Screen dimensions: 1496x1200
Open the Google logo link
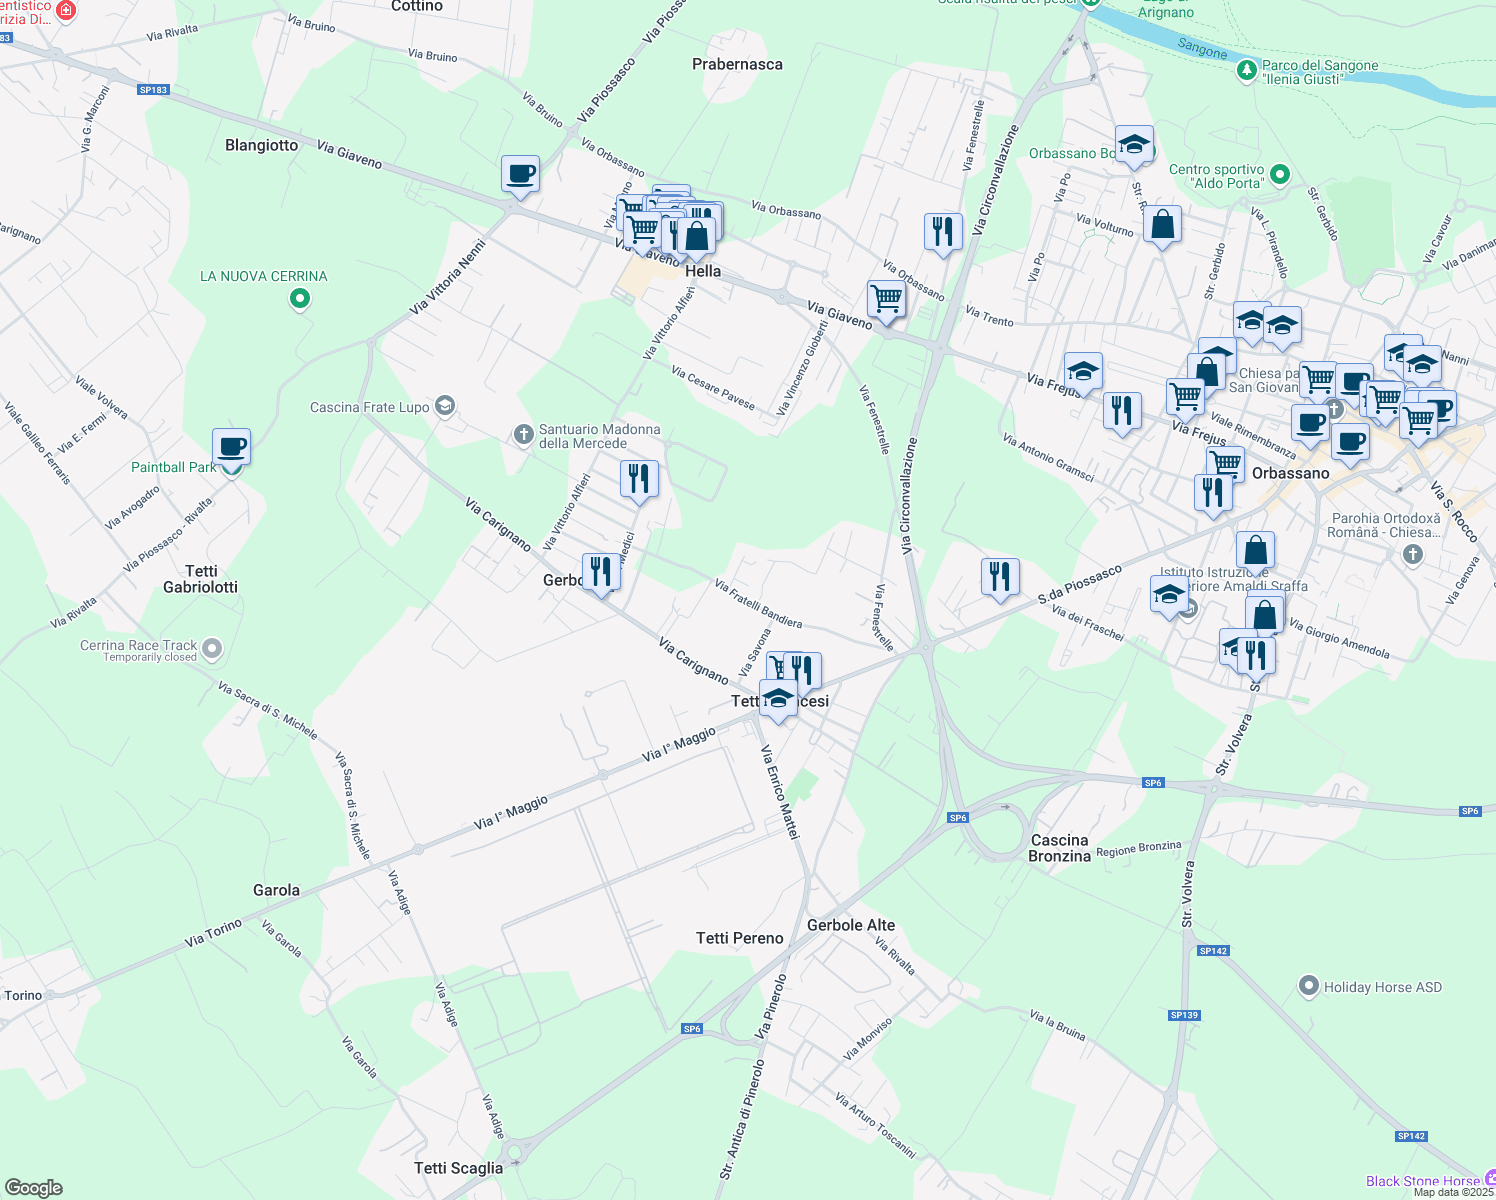33,1188
